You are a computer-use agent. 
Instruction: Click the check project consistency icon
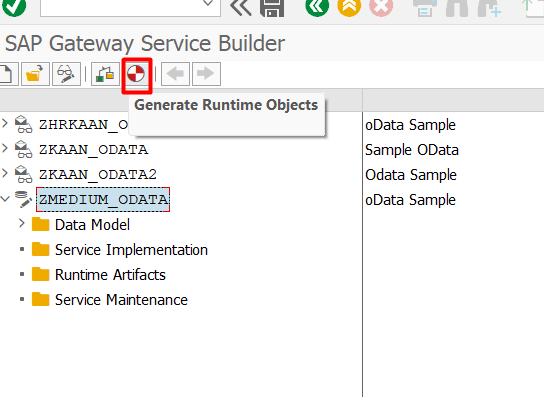105,74
